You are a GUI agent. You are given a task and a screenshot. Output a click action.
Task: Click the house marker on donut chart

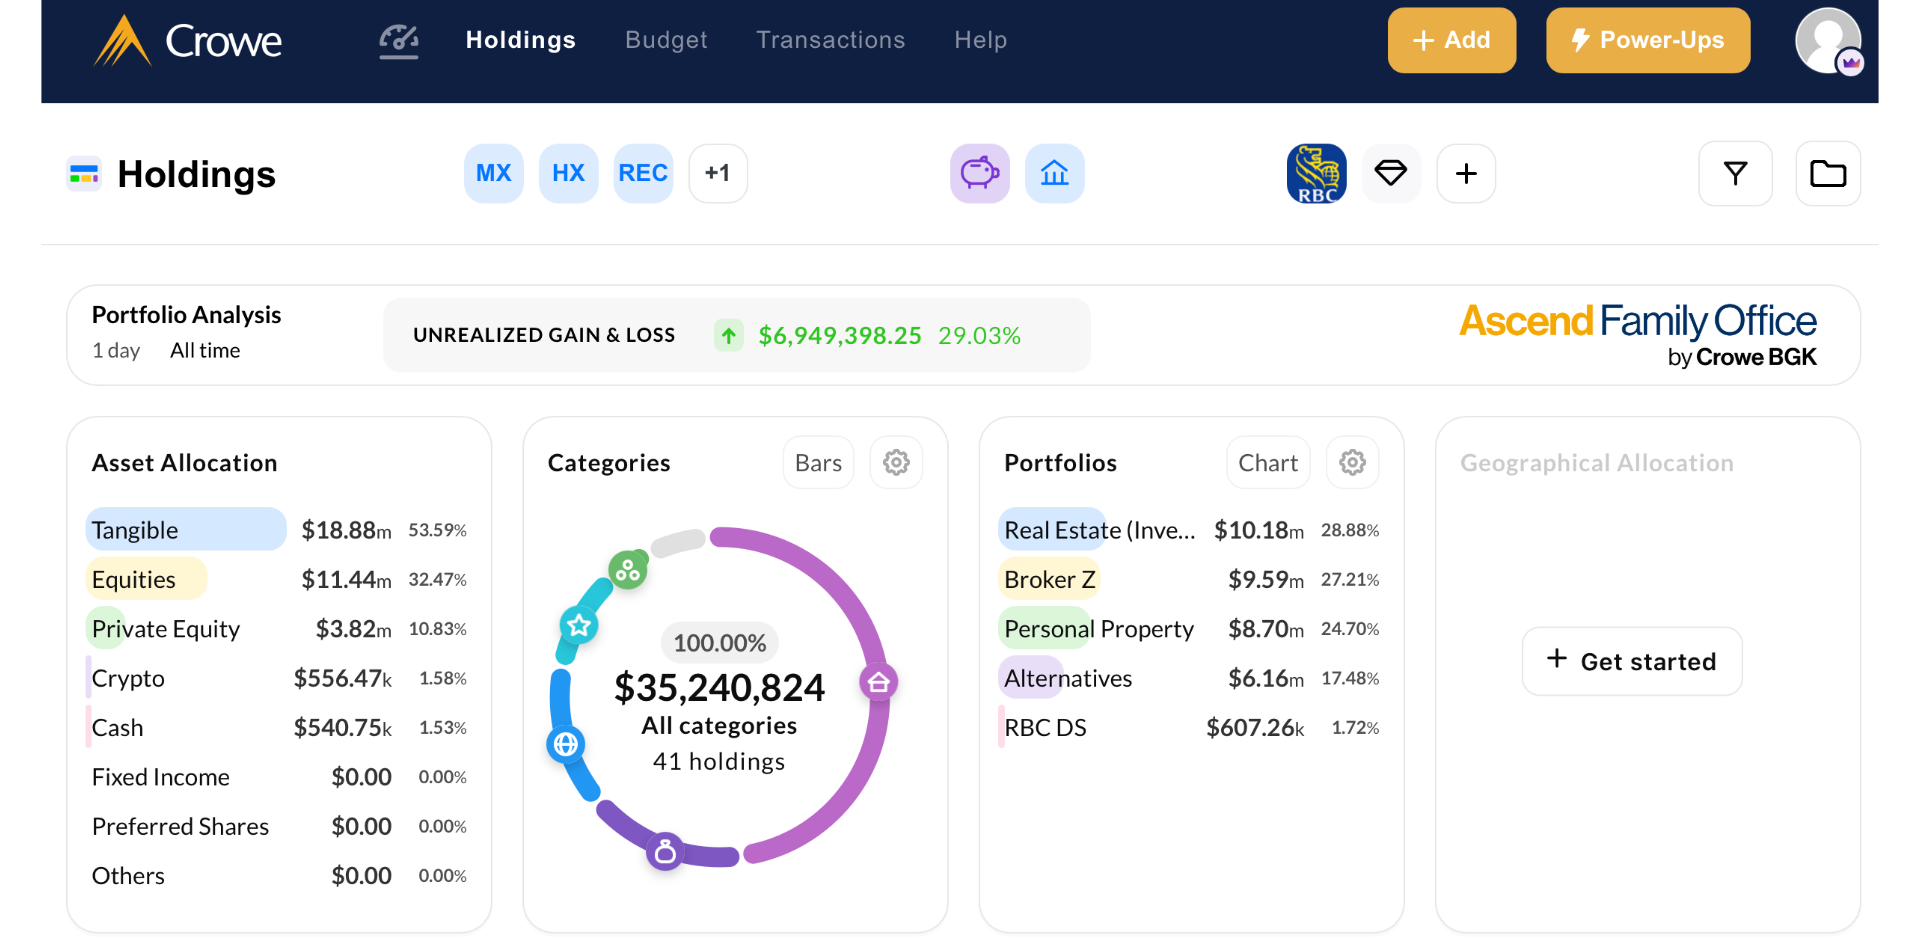[x=878, y=683]
